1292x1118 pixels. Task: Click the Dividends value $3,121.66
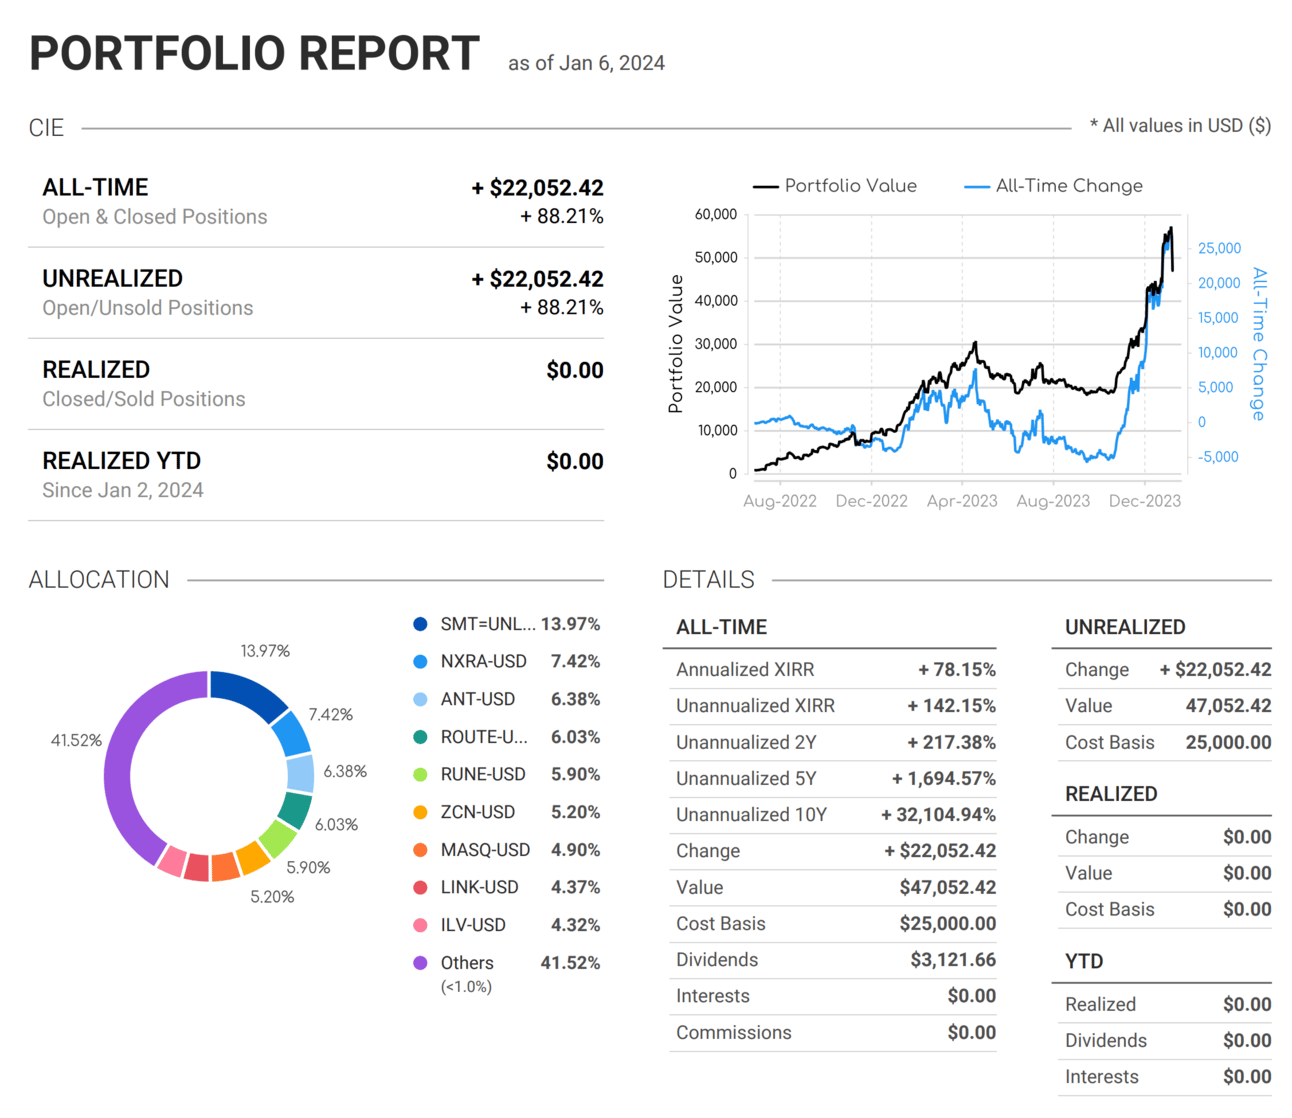(x=952, y=960)
